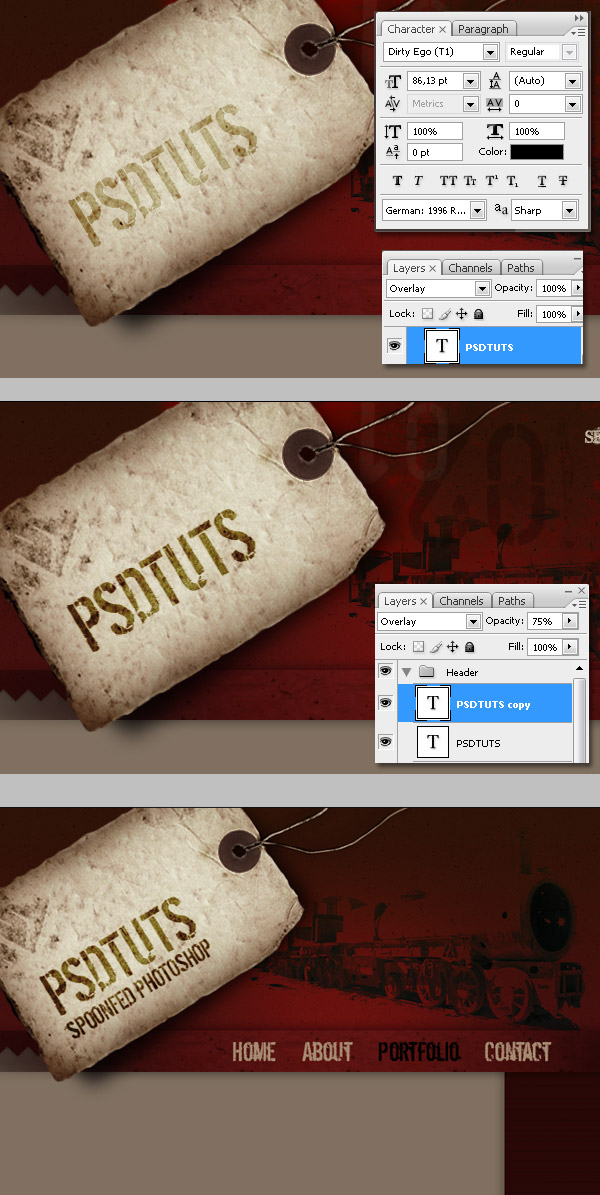Lock image pixels in the 75% opacity Layers panel
This screenshot has width=600, height=1195.
[436, 646]
